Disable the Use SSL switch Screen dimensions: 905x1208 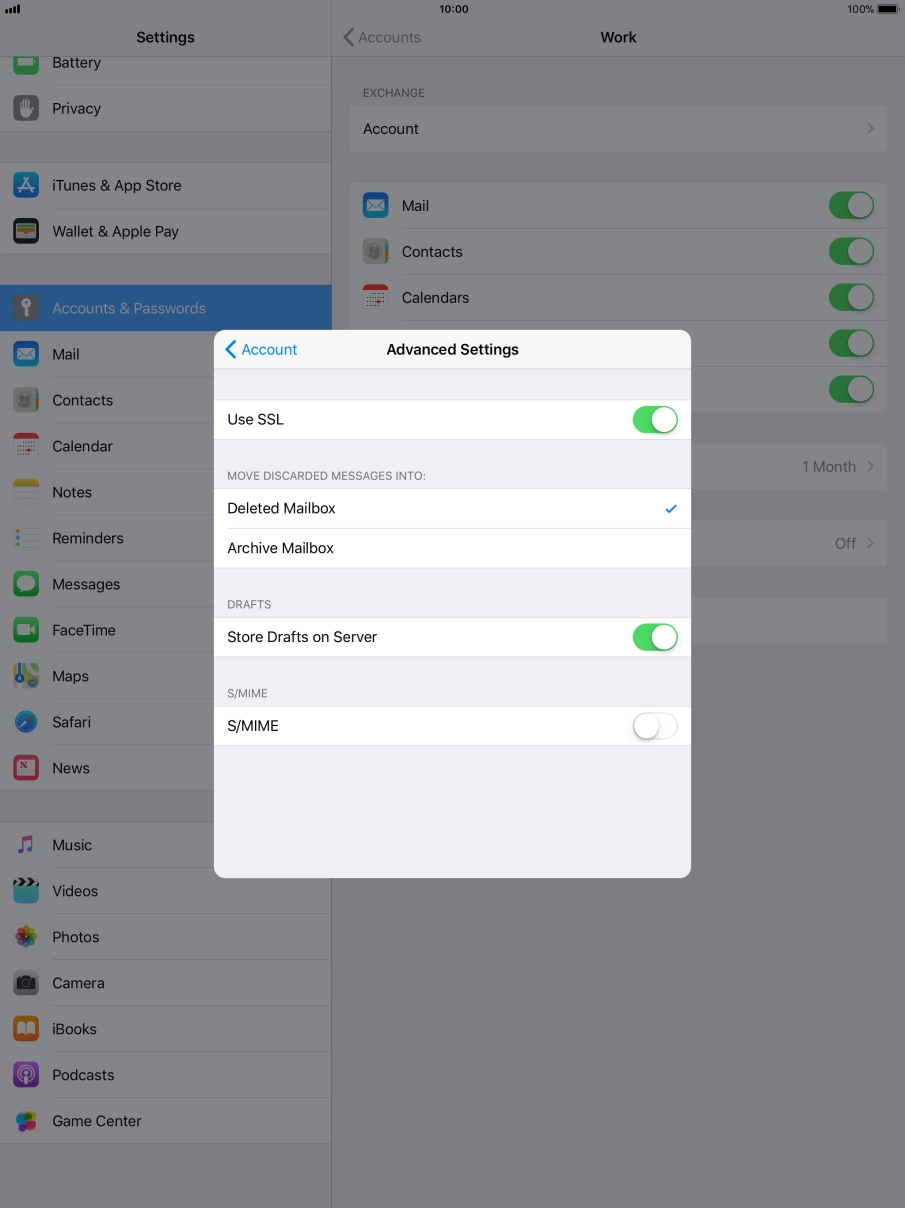coord(654,420)
